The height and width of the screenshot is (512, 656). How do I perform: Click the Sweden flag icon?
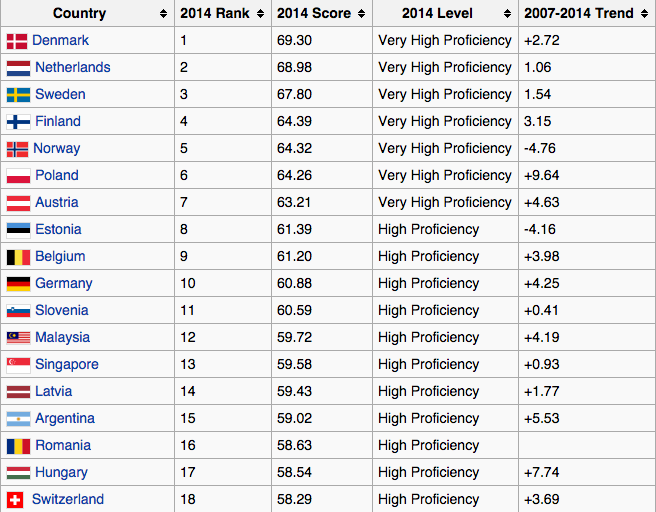(x=18, y=95)
